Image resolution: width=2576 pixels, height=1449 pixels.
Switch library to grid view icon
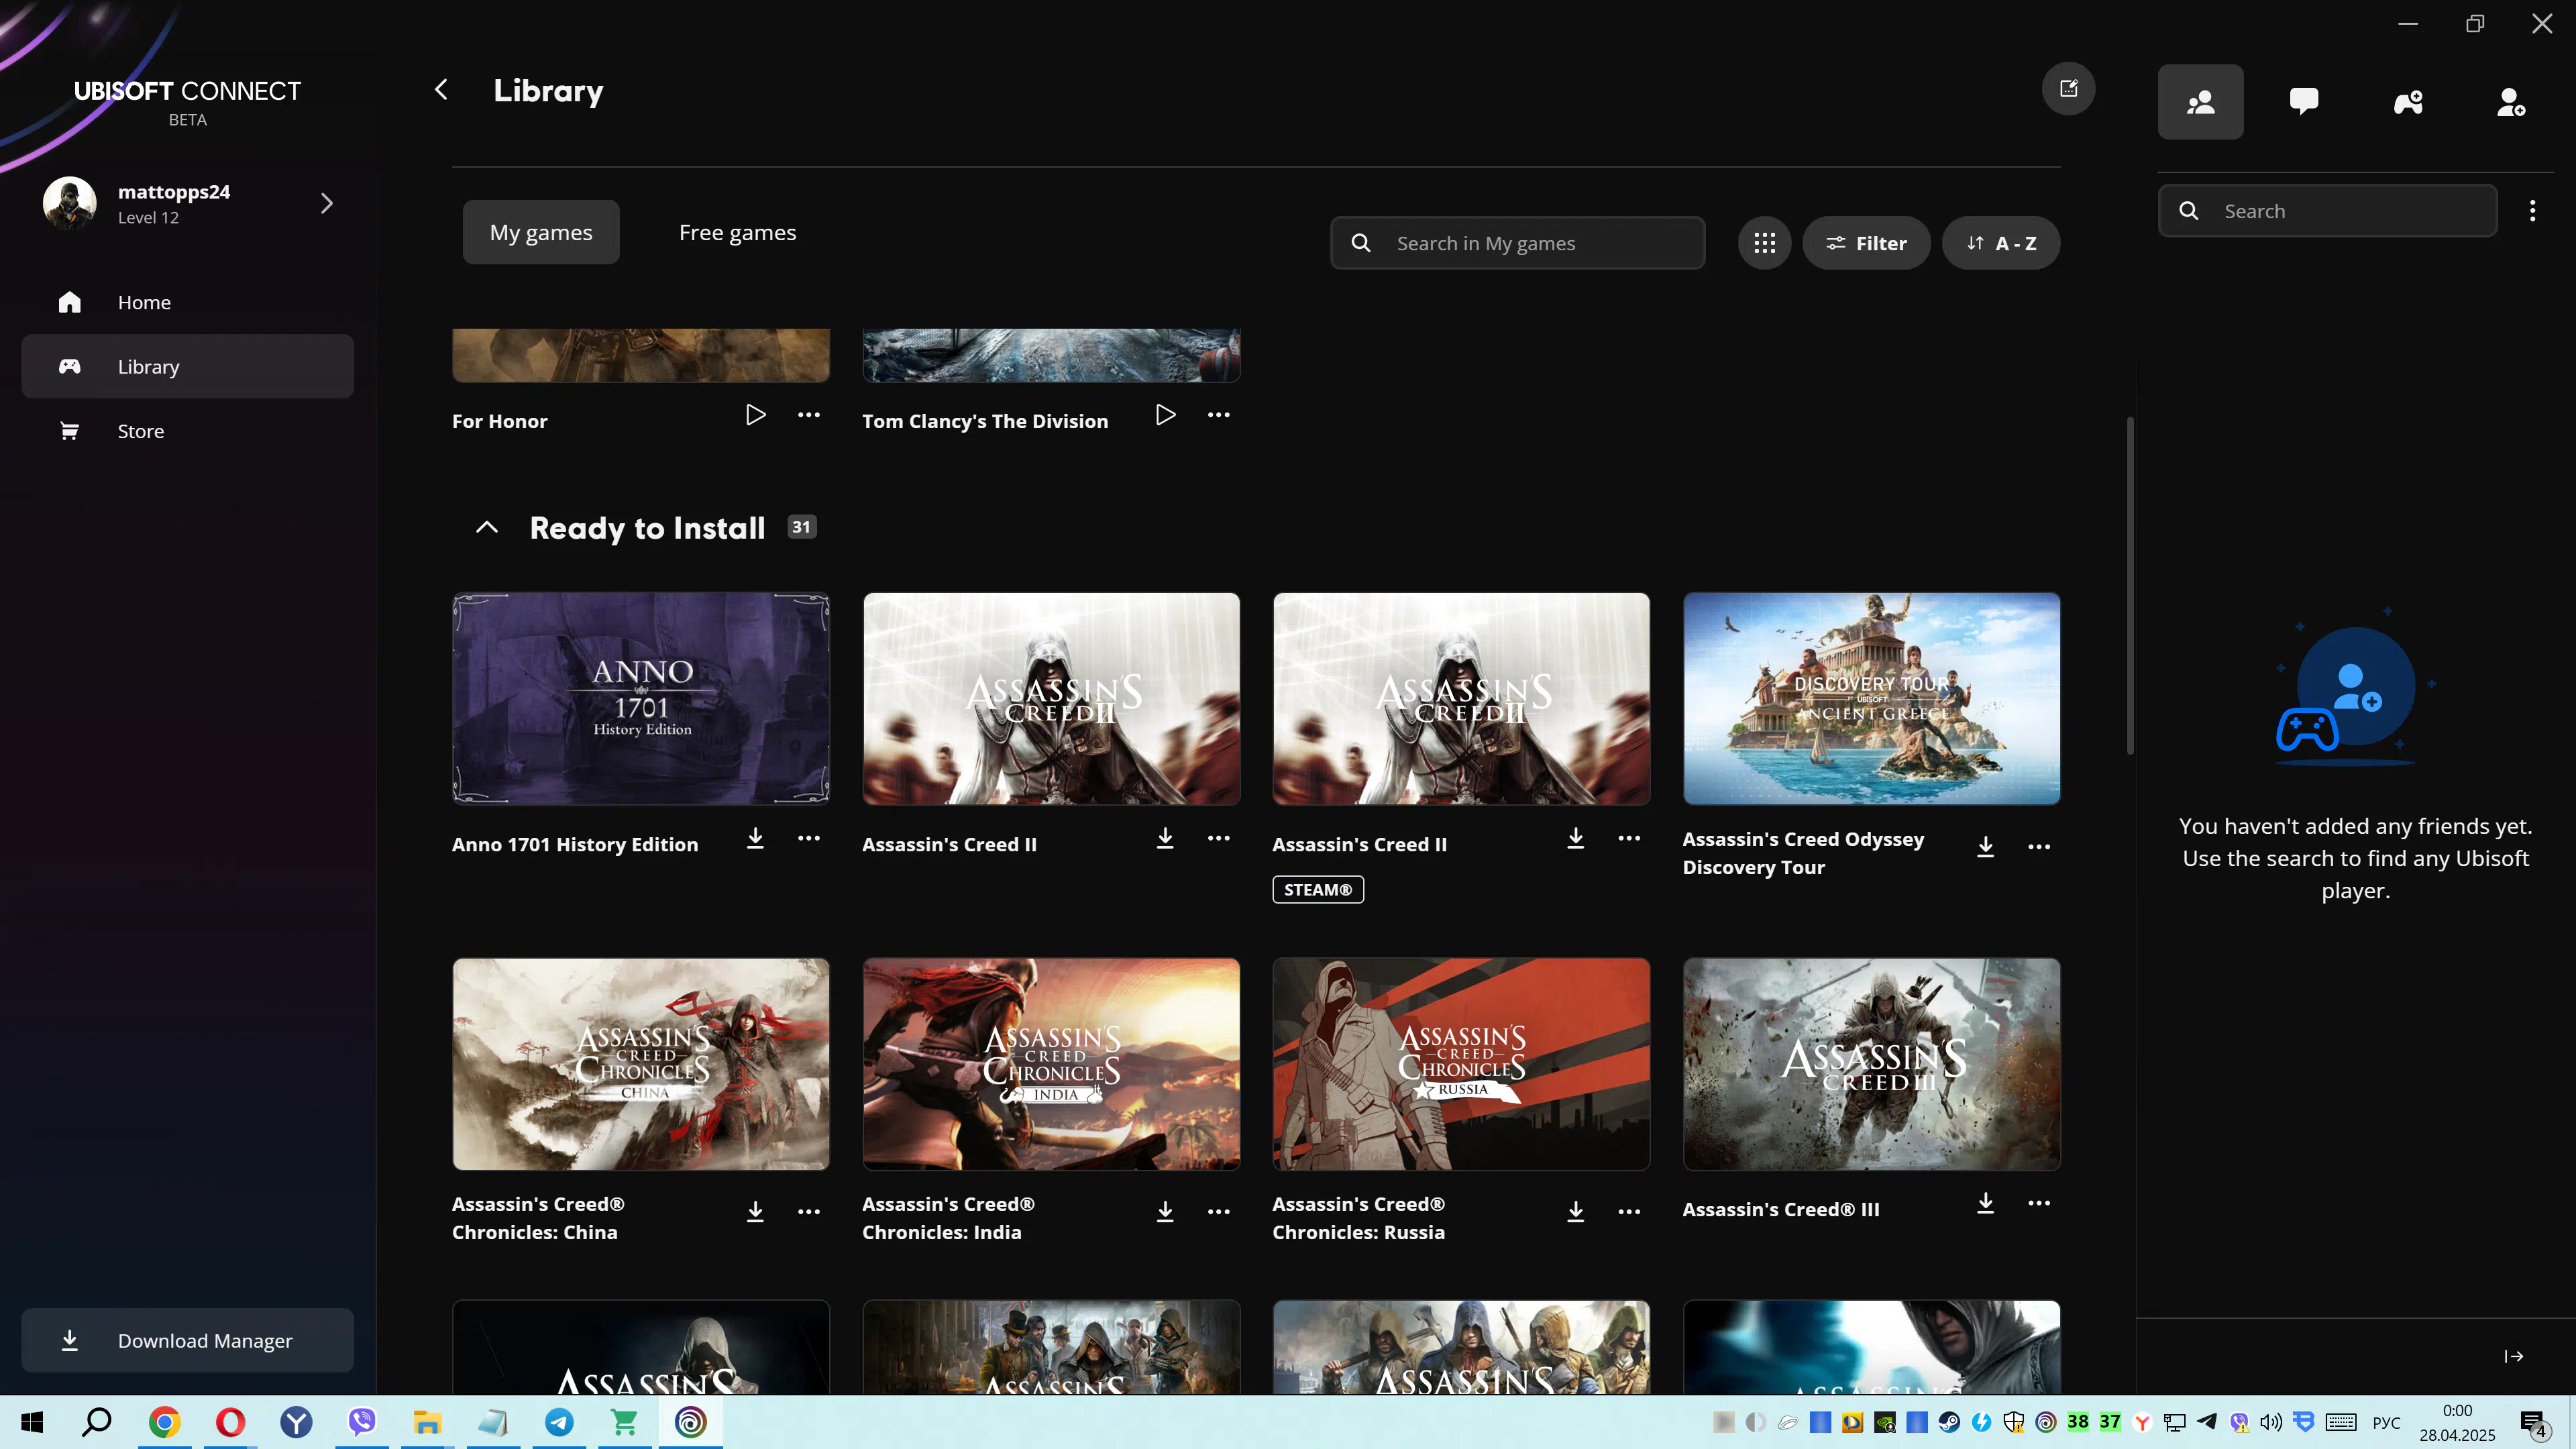click(x=1764, y=243)
